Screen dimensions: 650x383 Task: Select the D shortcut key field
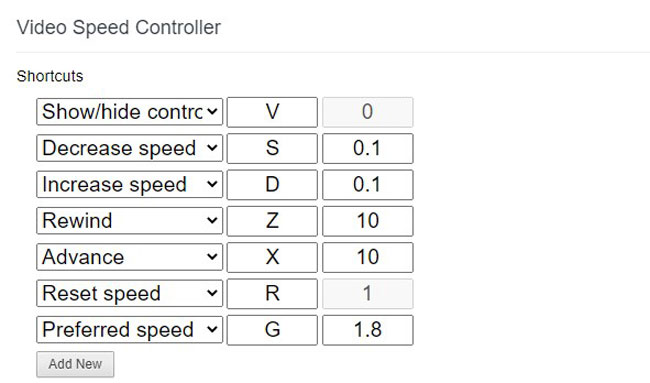[272, 184]
